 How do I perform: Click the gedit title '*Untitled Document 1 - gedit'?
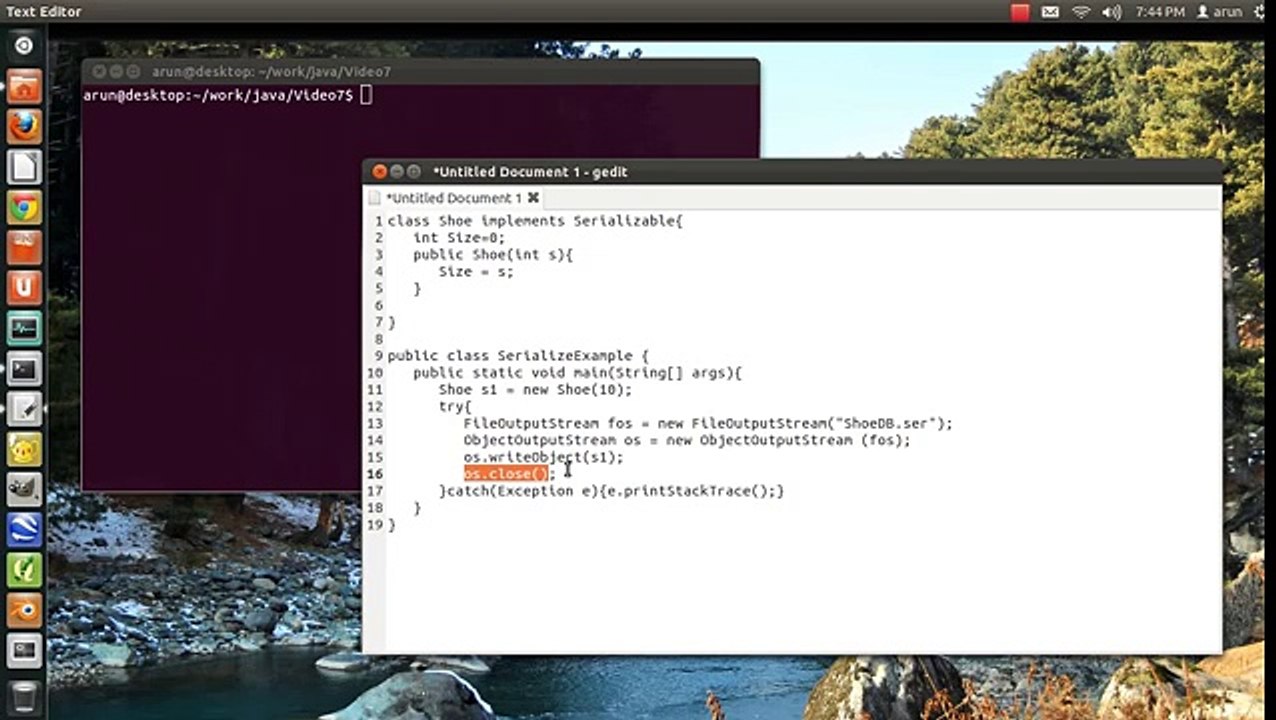pos(530,172)
